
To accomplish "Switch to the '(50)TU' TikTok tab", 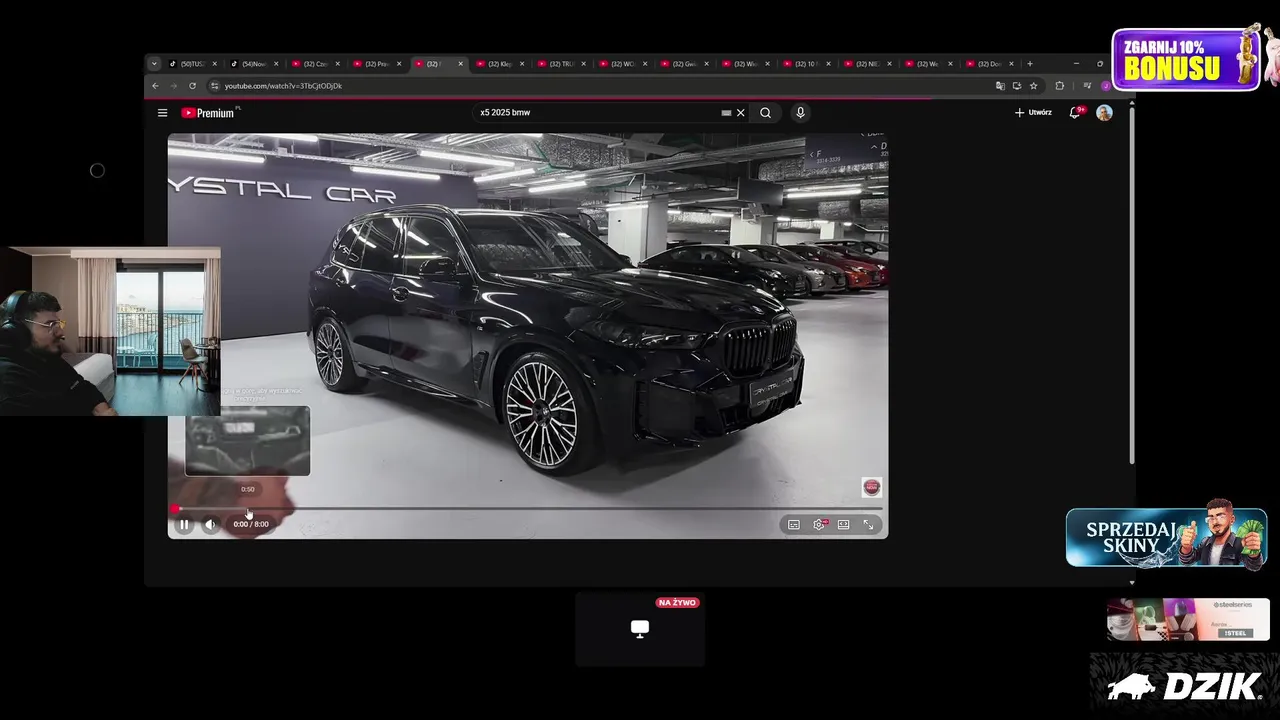I will pos(192,64).
